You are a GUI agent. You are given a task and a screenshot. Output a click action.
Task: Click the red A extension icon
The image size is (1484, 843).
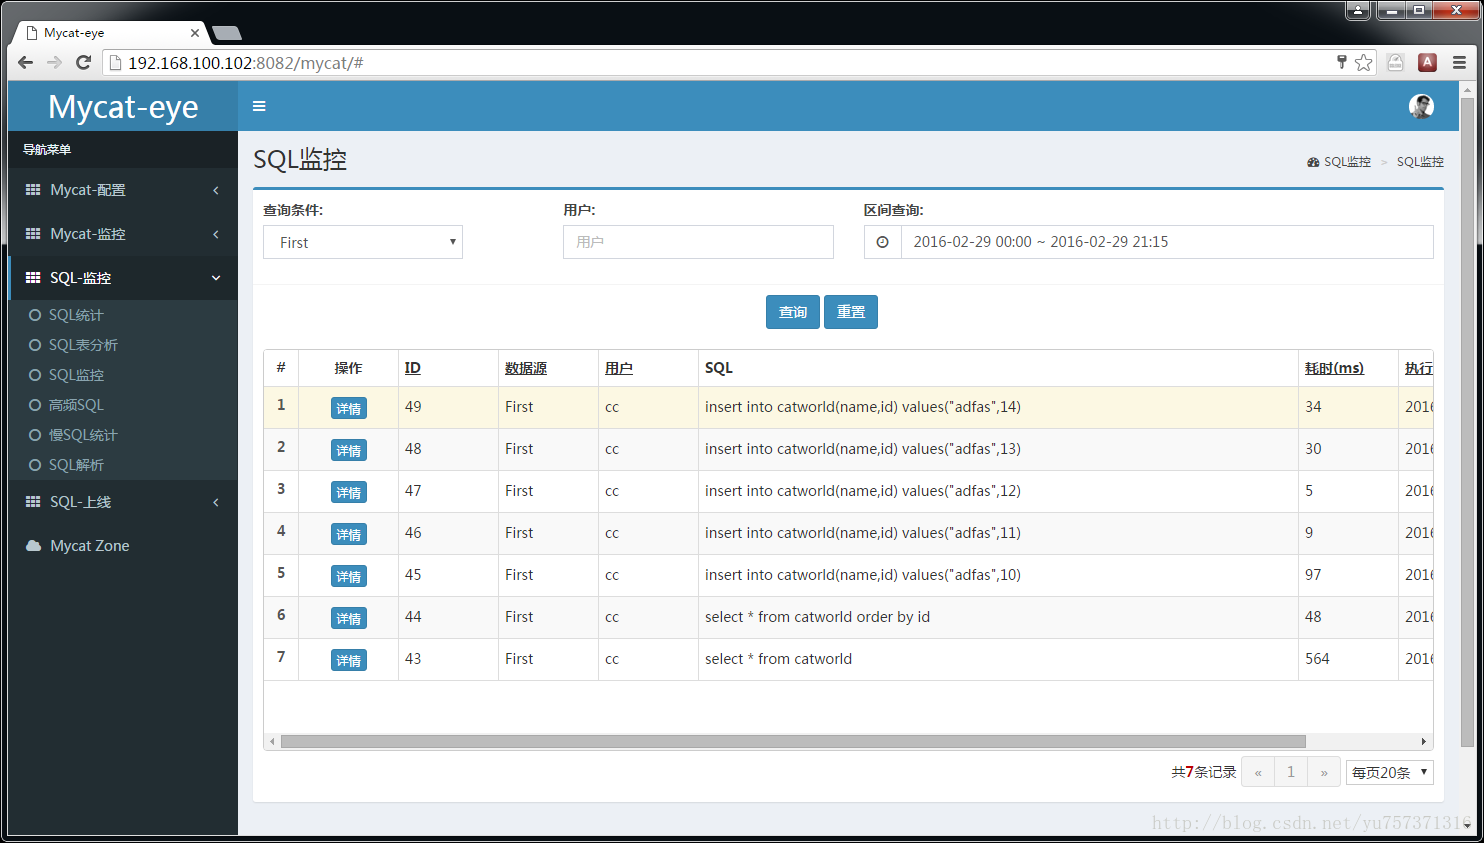point(1428,63)
